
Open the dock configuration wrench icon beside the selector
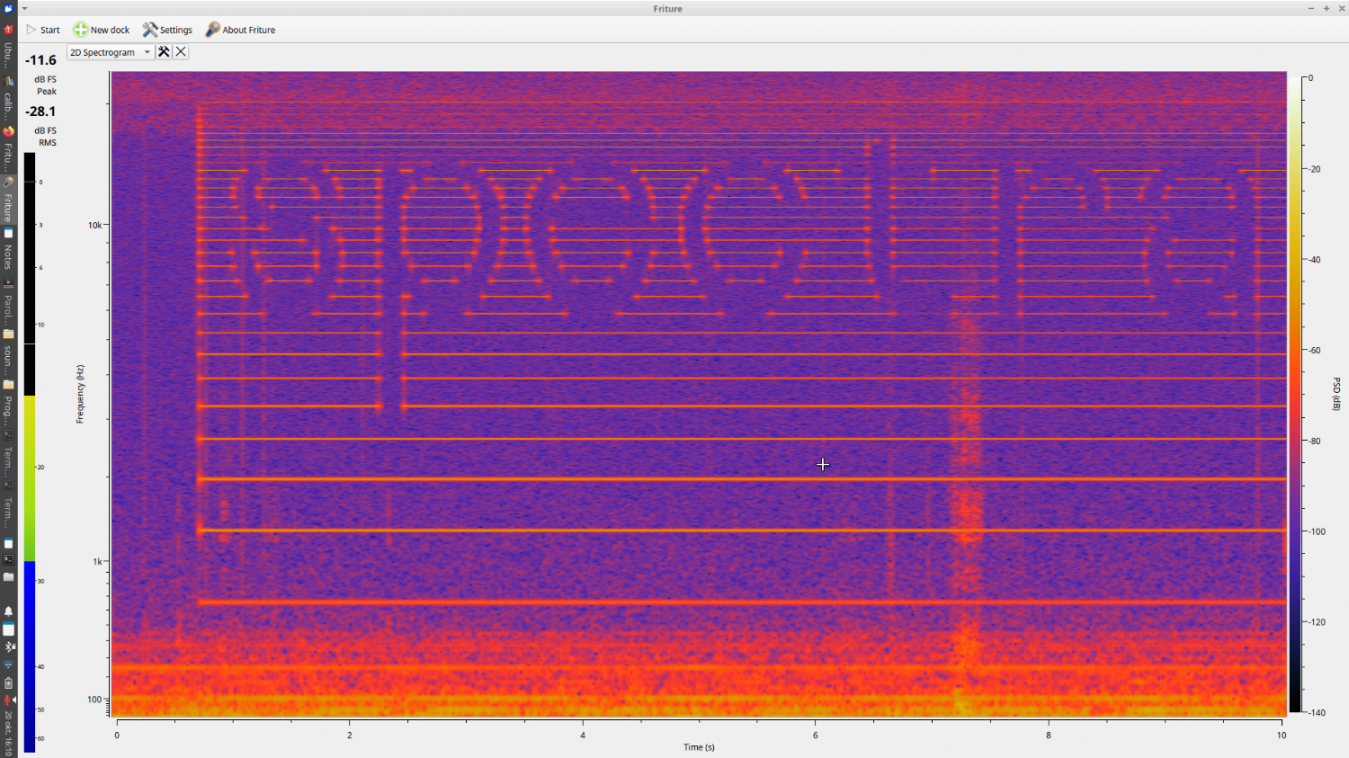(x=162, y=51)
